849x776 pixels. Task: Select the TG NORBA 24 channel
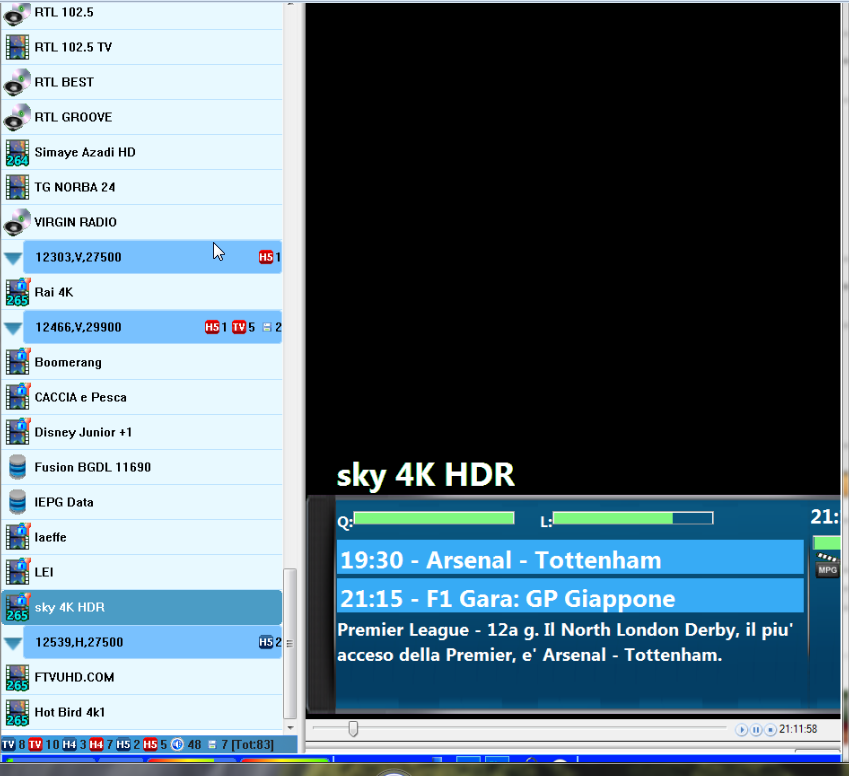click(142, 187)
